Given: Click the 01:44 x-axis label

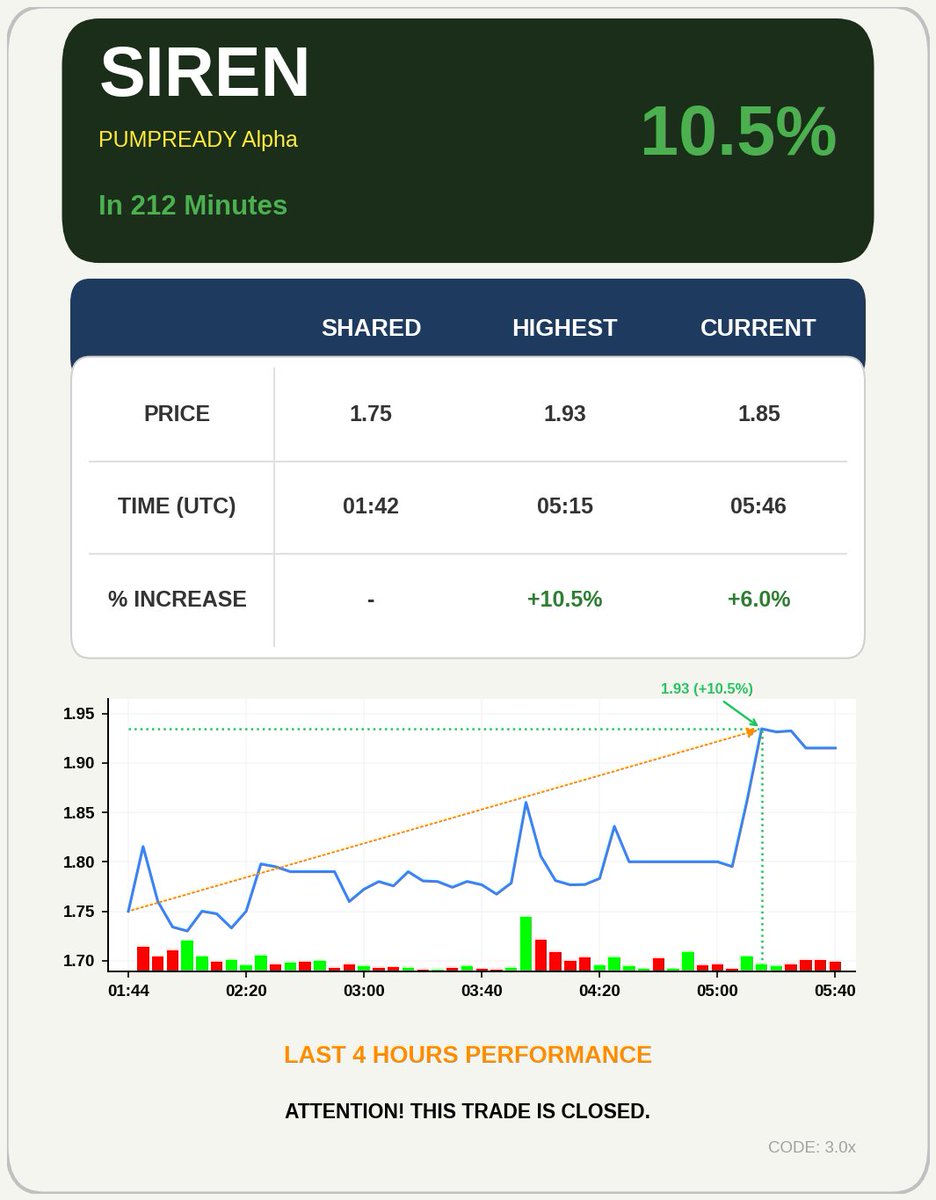Looking at the screenshot, I should (x=129, y=990).
